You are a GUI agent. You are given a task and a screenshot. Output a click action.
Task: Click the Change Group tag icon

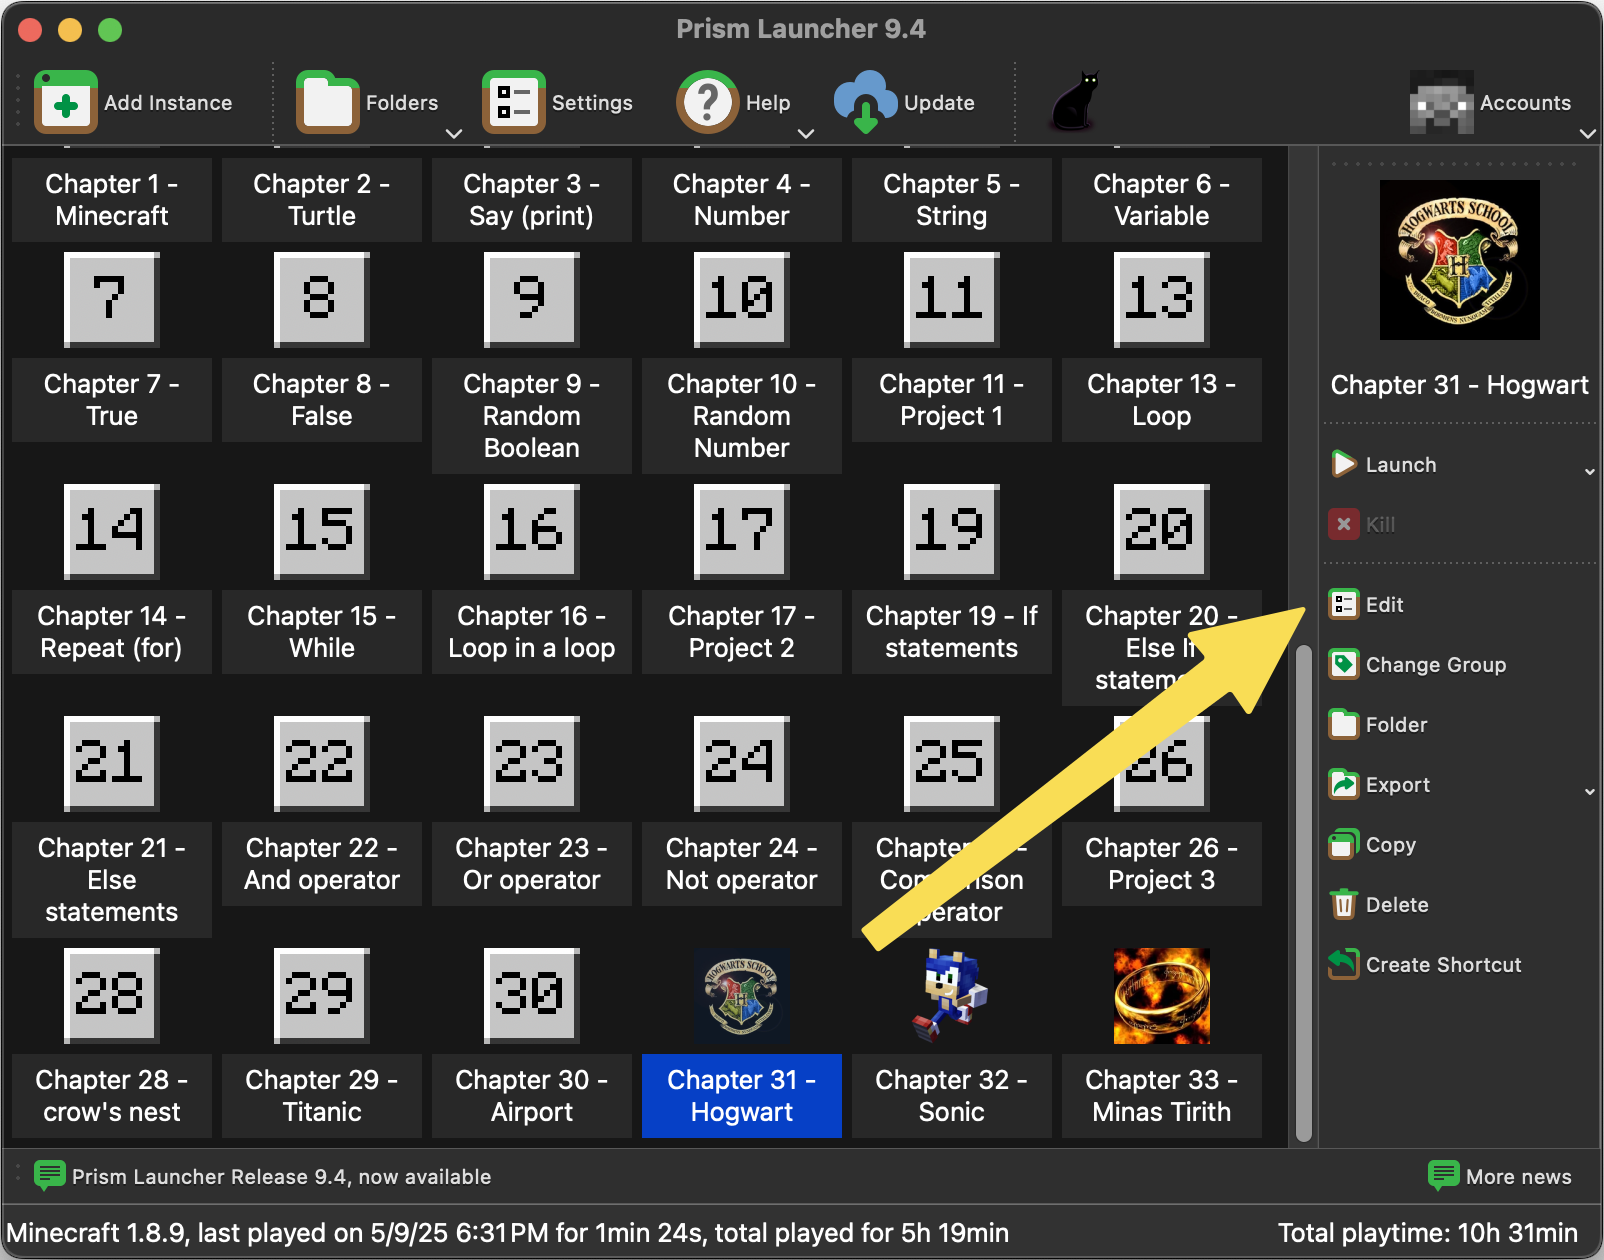[1343, 665]
